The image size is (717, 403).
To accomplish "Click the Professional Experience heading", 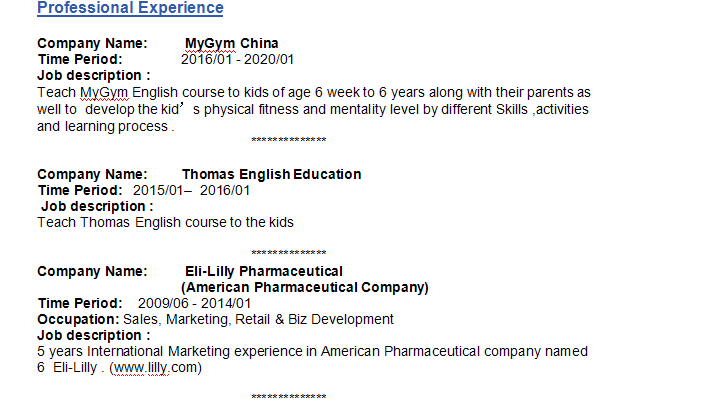I will coord(130,9).
